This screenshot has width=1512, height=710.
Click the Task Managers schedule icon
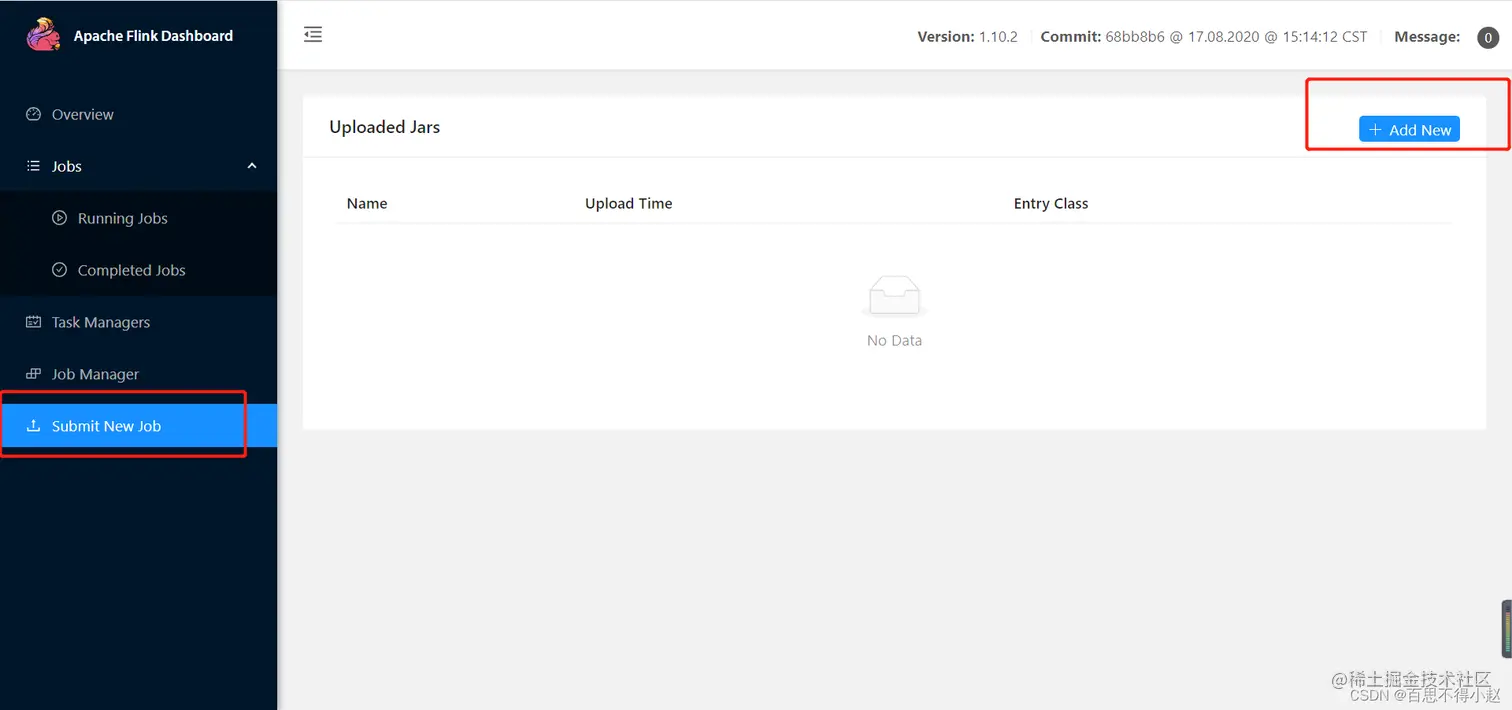(x=33, y=322)
